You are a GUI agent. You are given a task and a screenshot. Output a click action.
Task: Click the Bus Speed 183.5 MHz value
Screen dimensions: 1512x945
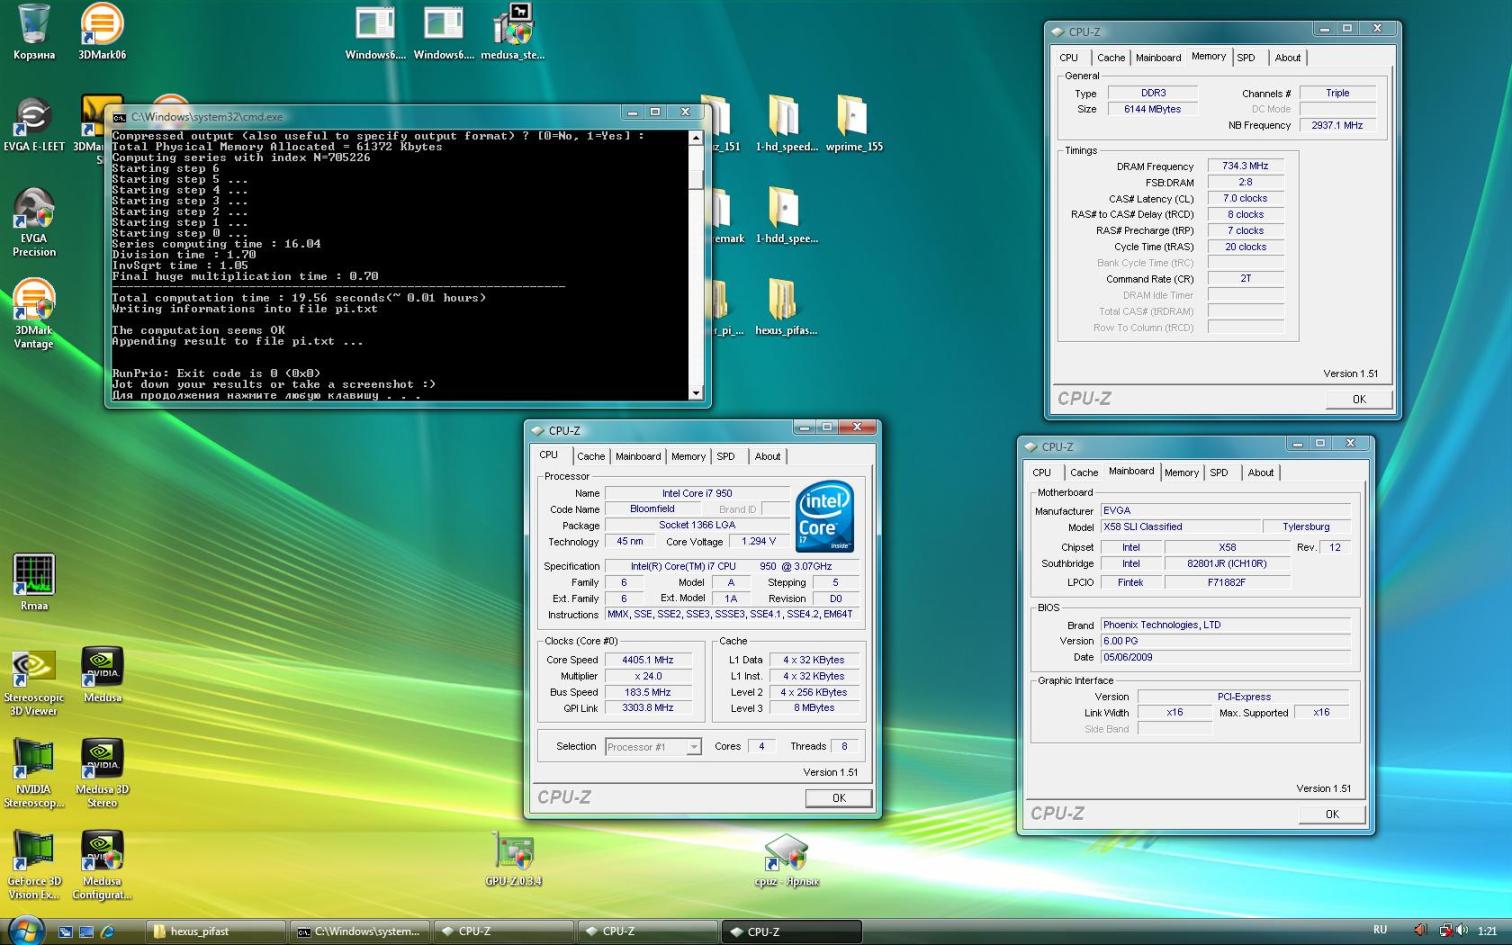[648, 692]
